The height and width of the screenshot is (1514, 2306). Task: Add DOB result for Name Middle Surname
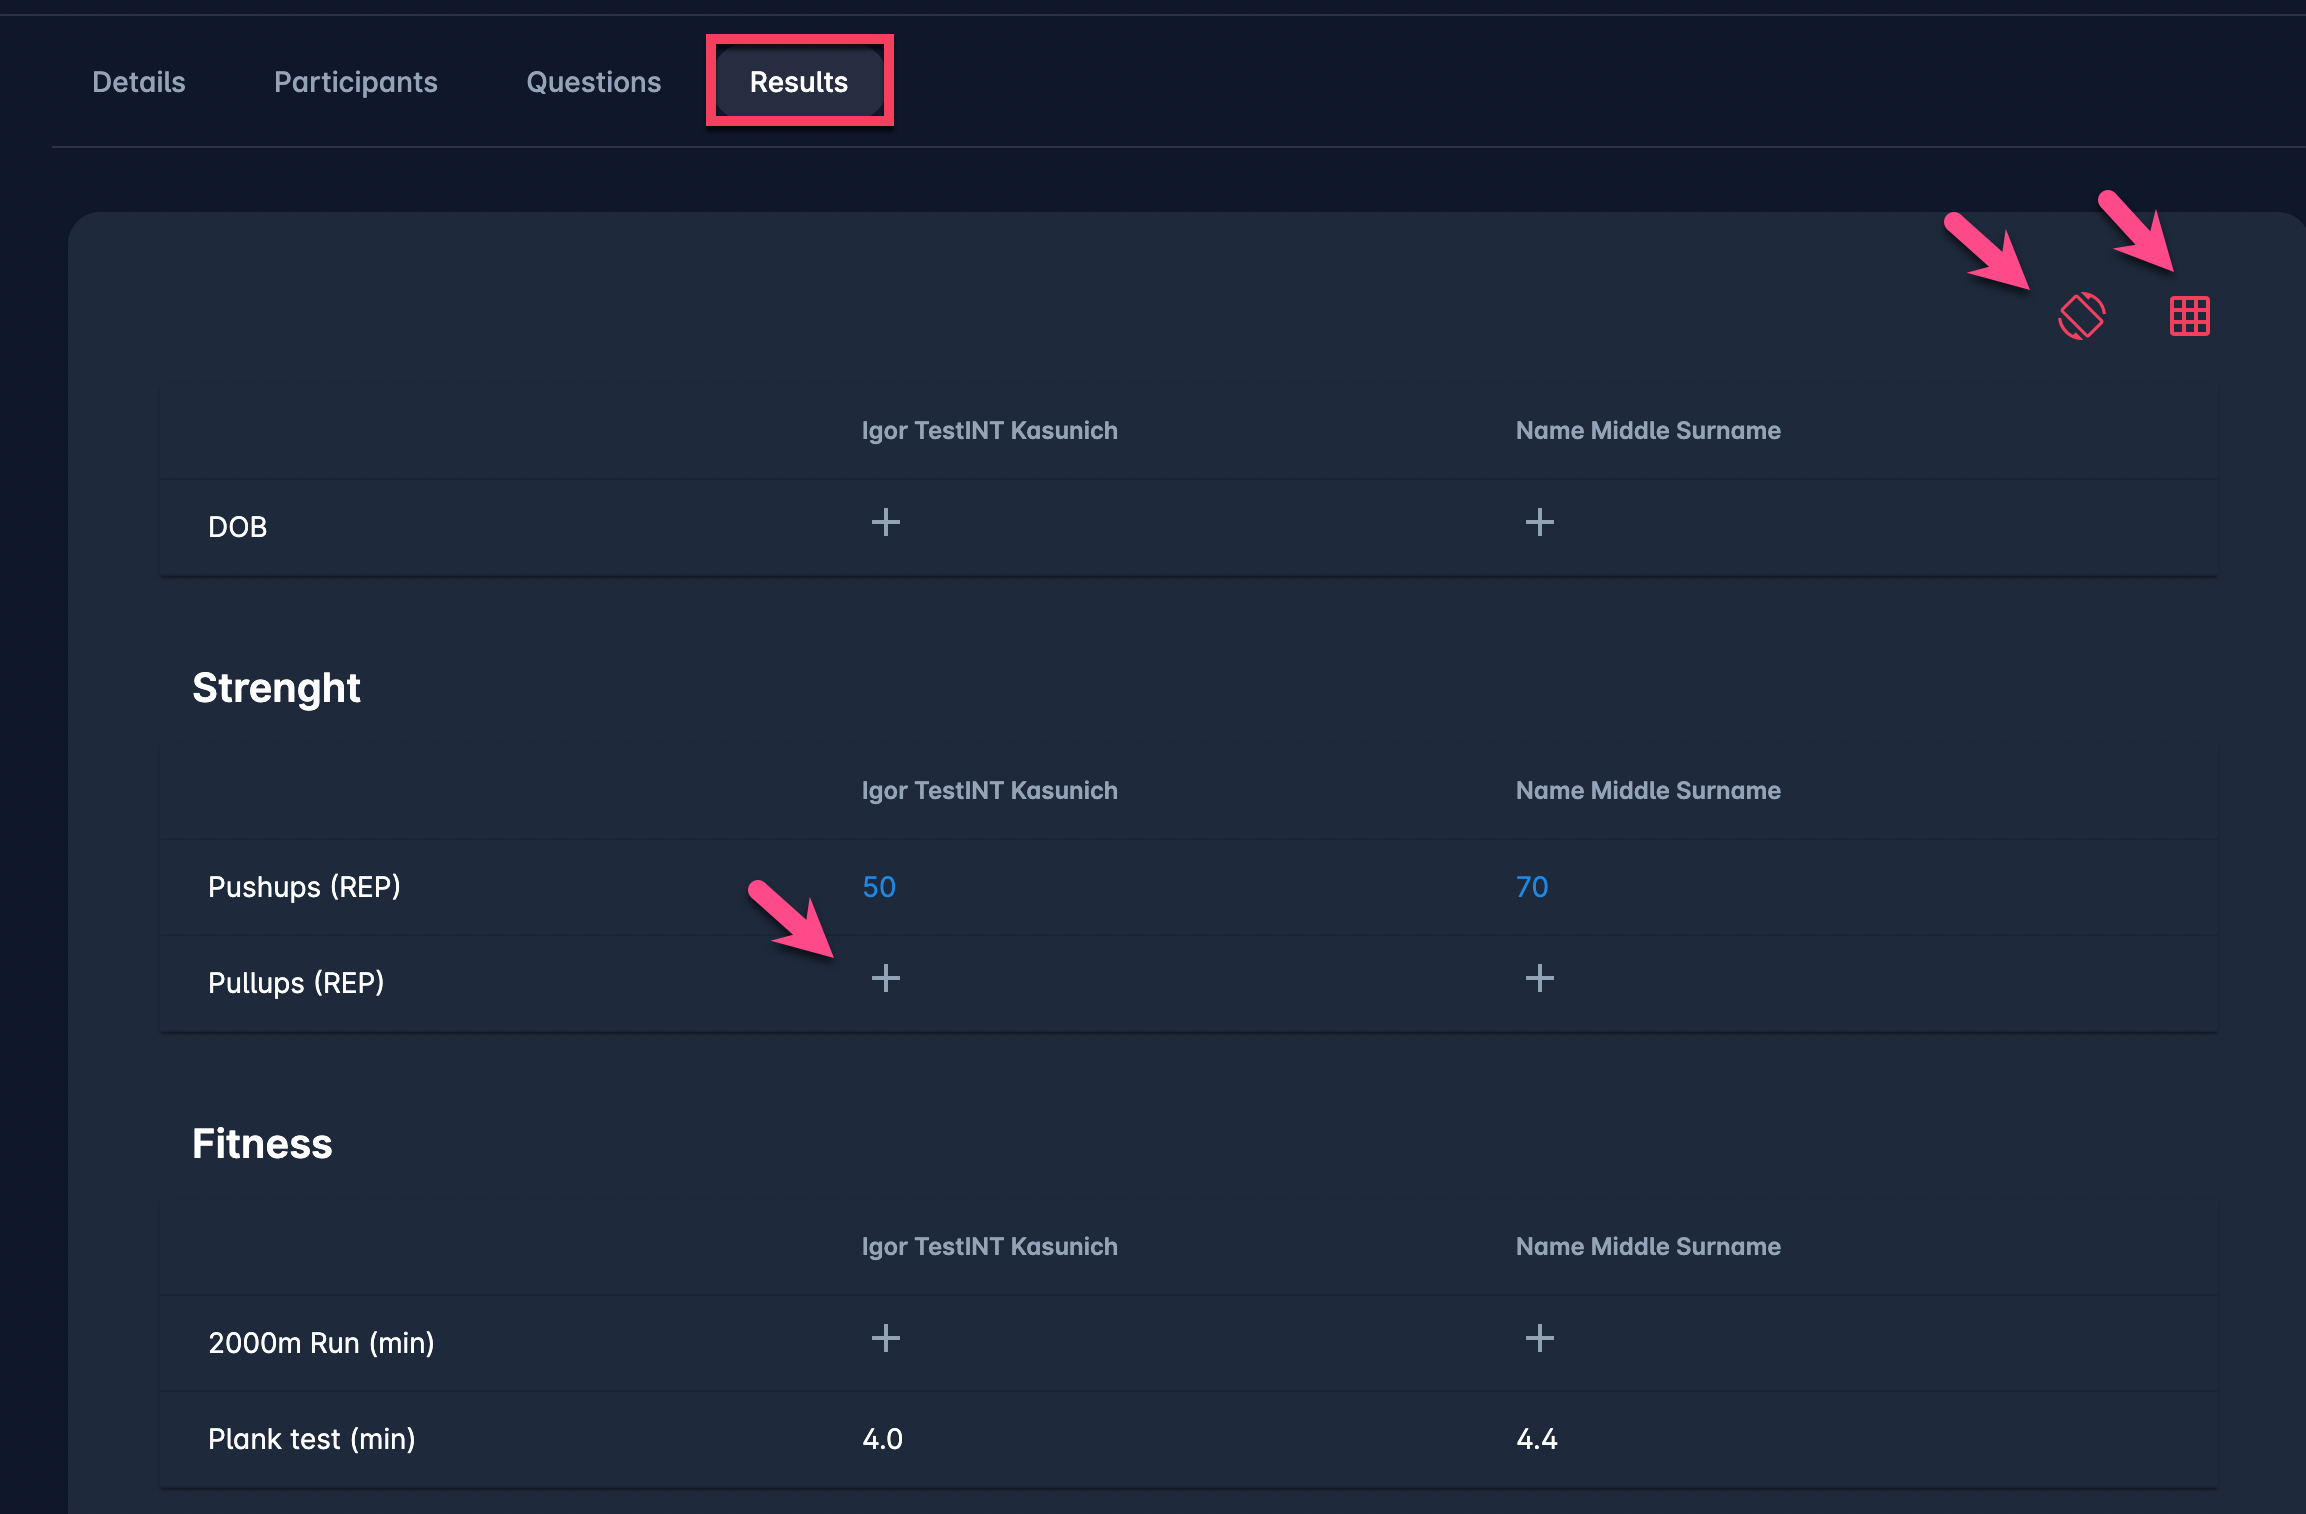pyautogui.click(x=1539, y=522)
